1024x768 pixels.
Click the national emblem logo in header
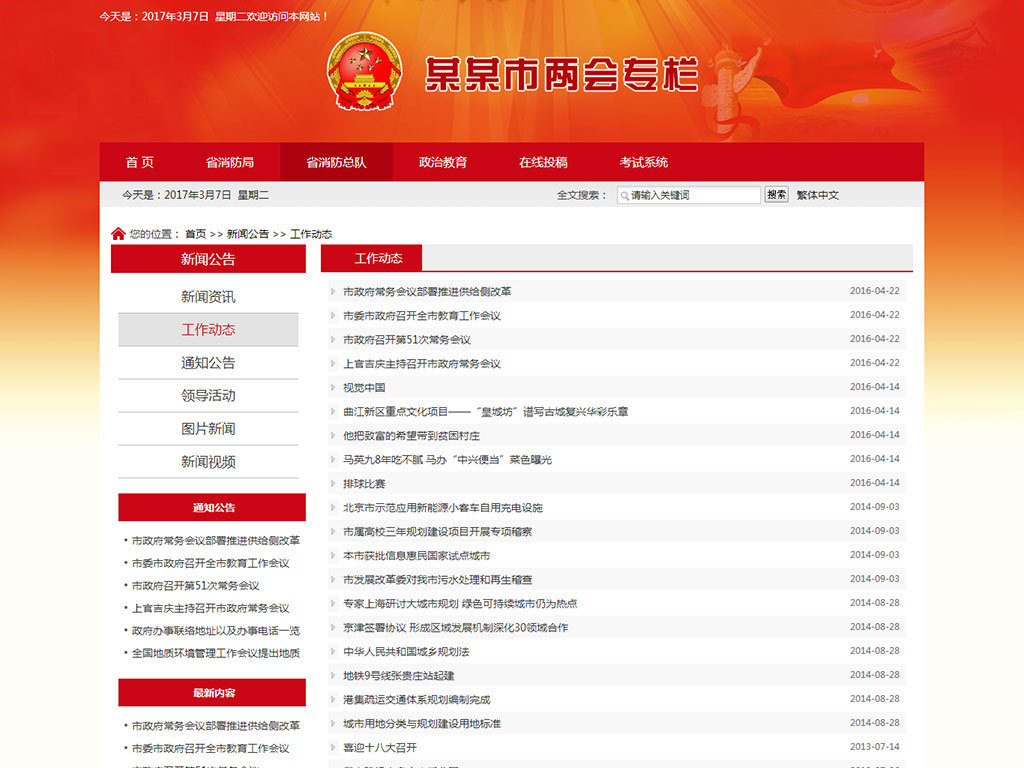pyautogui.click(x=364, y=72)
